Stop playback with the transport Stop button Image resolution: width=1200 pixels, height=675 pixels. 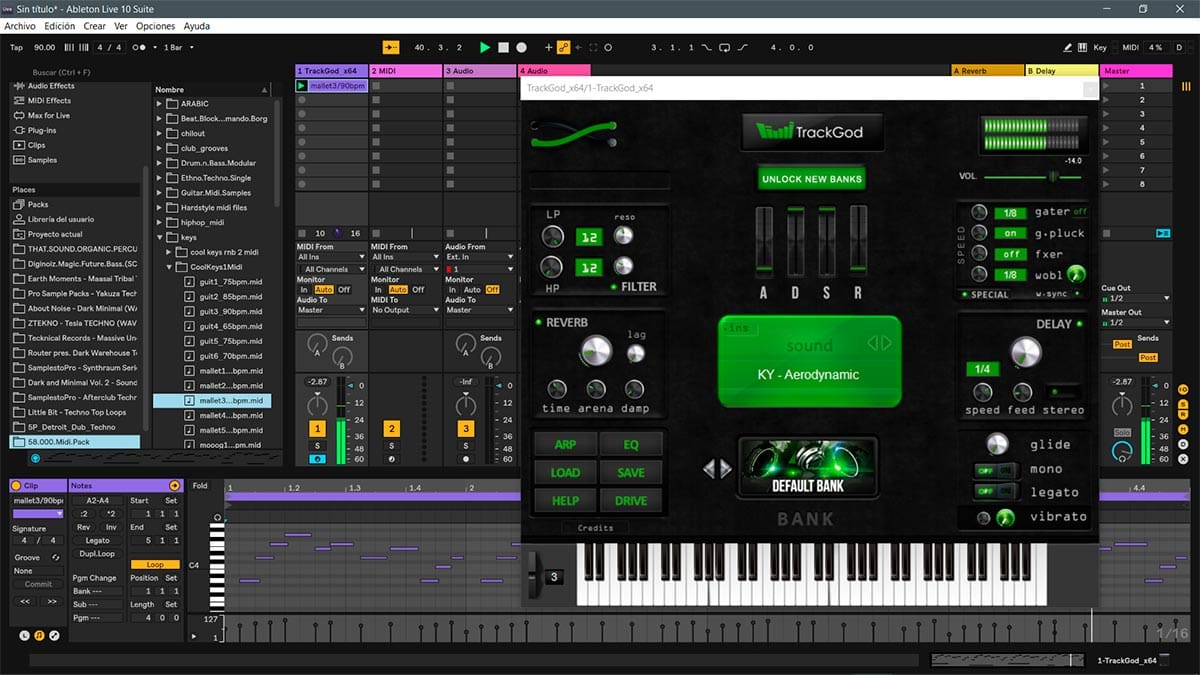(x=504, y=47)
